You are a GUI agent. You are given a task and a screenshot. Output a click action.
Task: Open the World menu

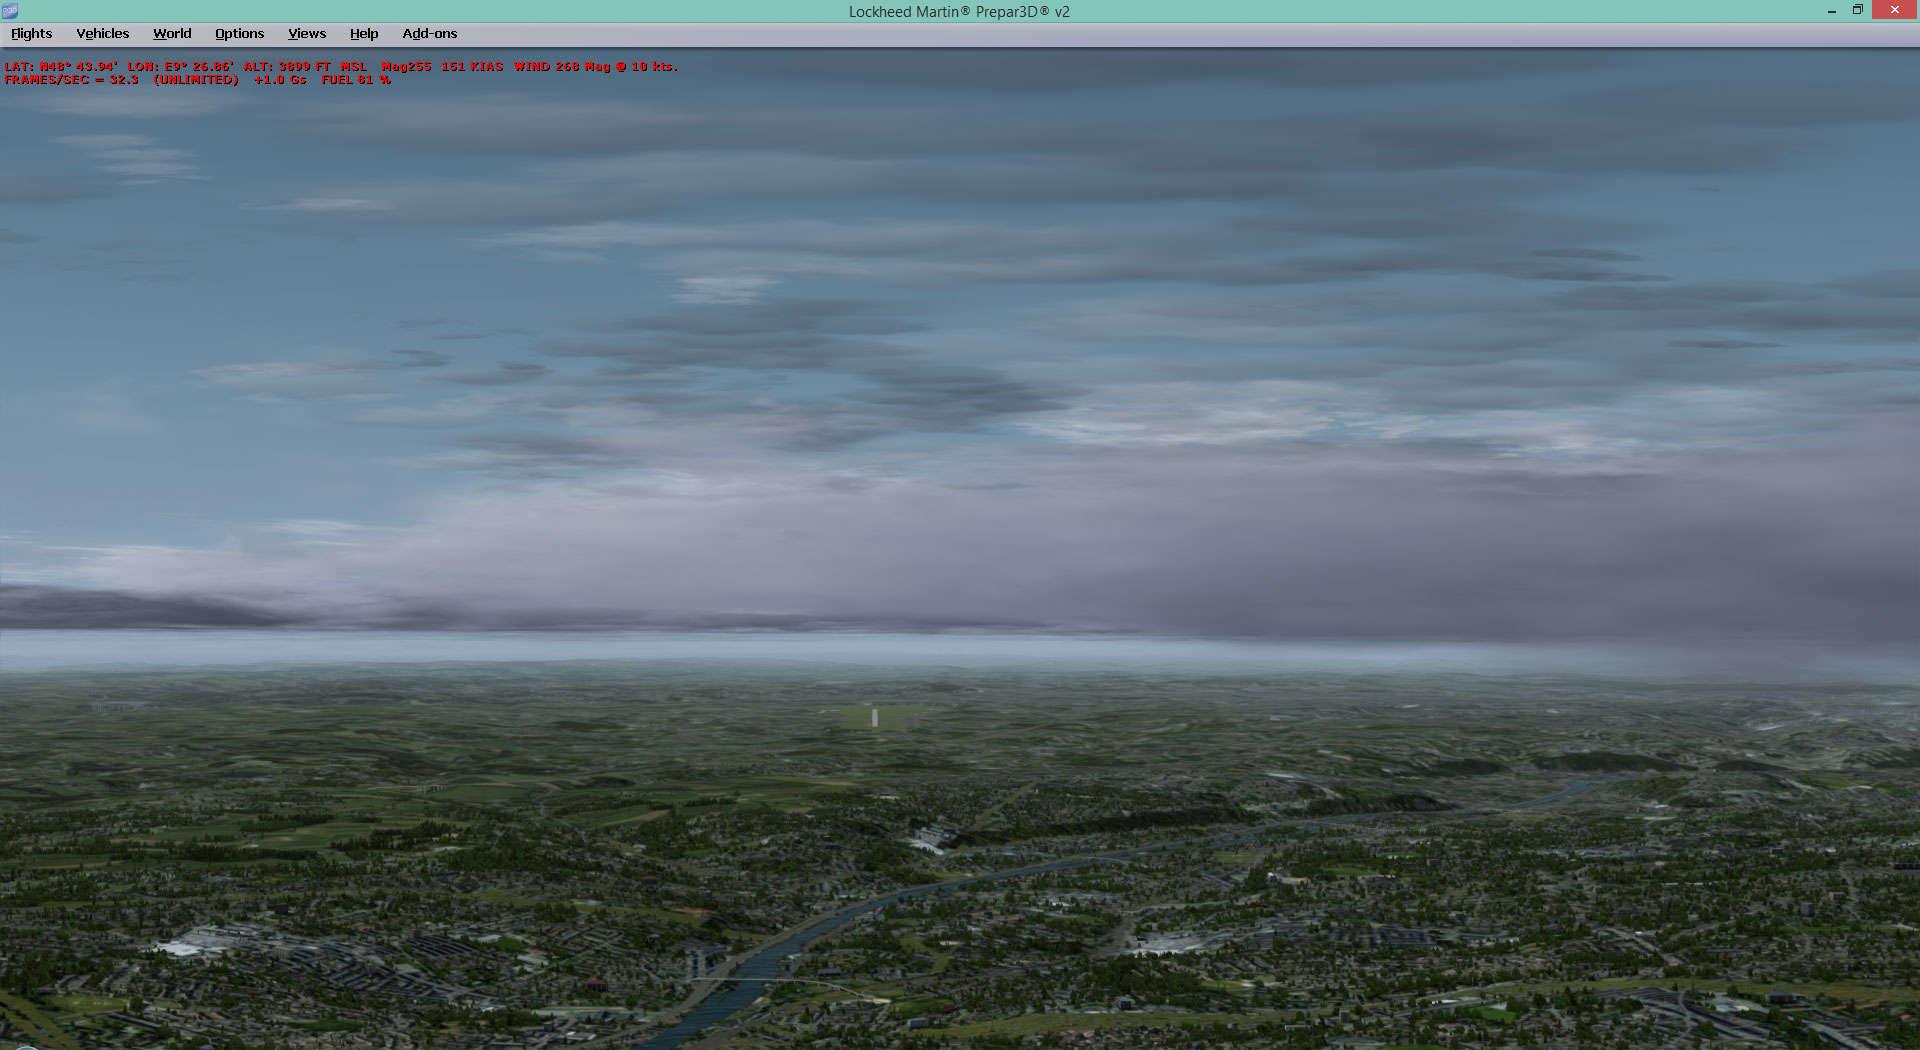coord(171,33)
